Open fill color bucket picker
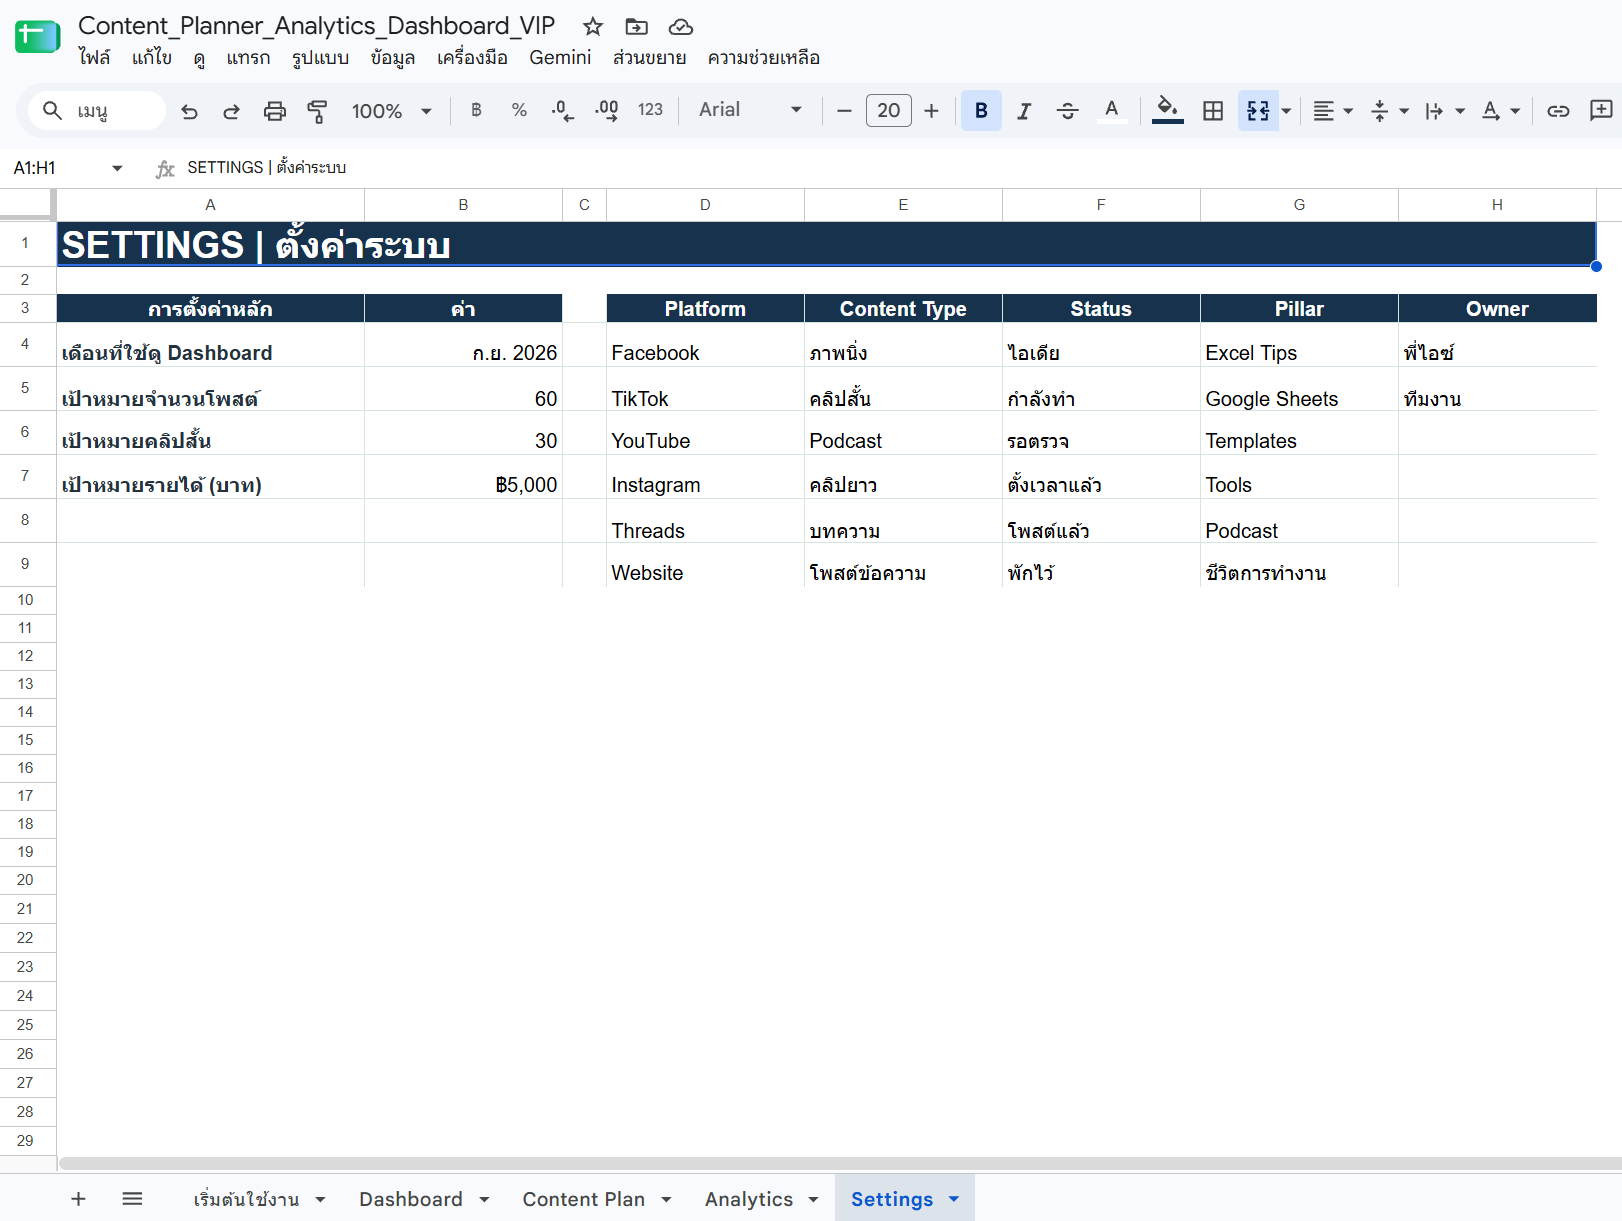Viewport: 1622px width, 1221px height. (1167, 111)
